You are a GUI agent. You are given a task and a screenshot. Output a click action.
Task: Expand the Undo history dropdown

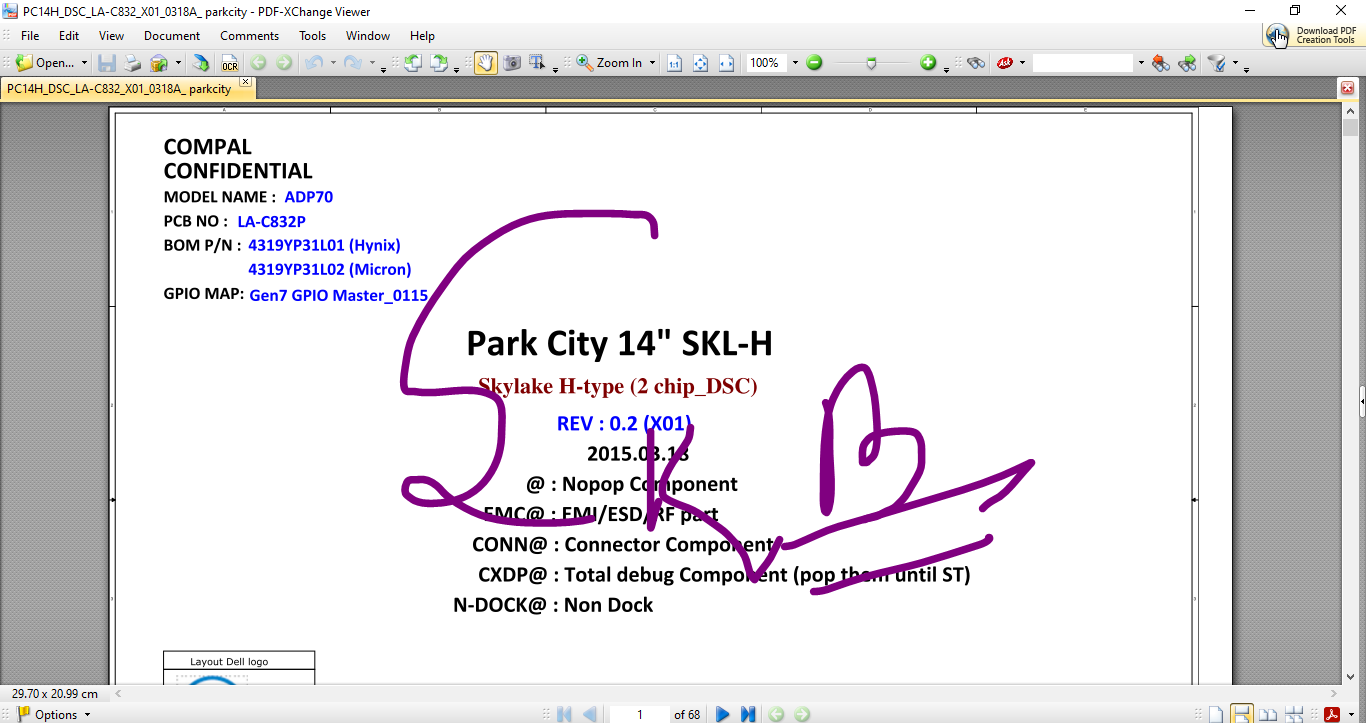coord(331,63)
